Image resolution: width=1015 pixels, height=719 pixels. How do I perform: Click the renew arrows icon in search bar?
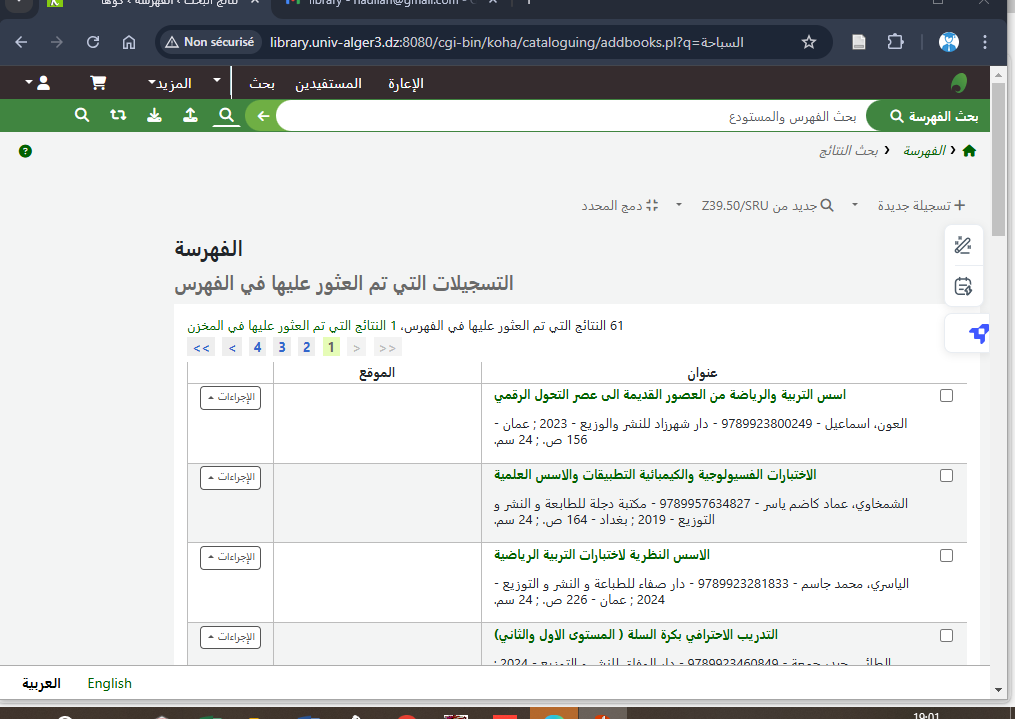click(118, 116)
